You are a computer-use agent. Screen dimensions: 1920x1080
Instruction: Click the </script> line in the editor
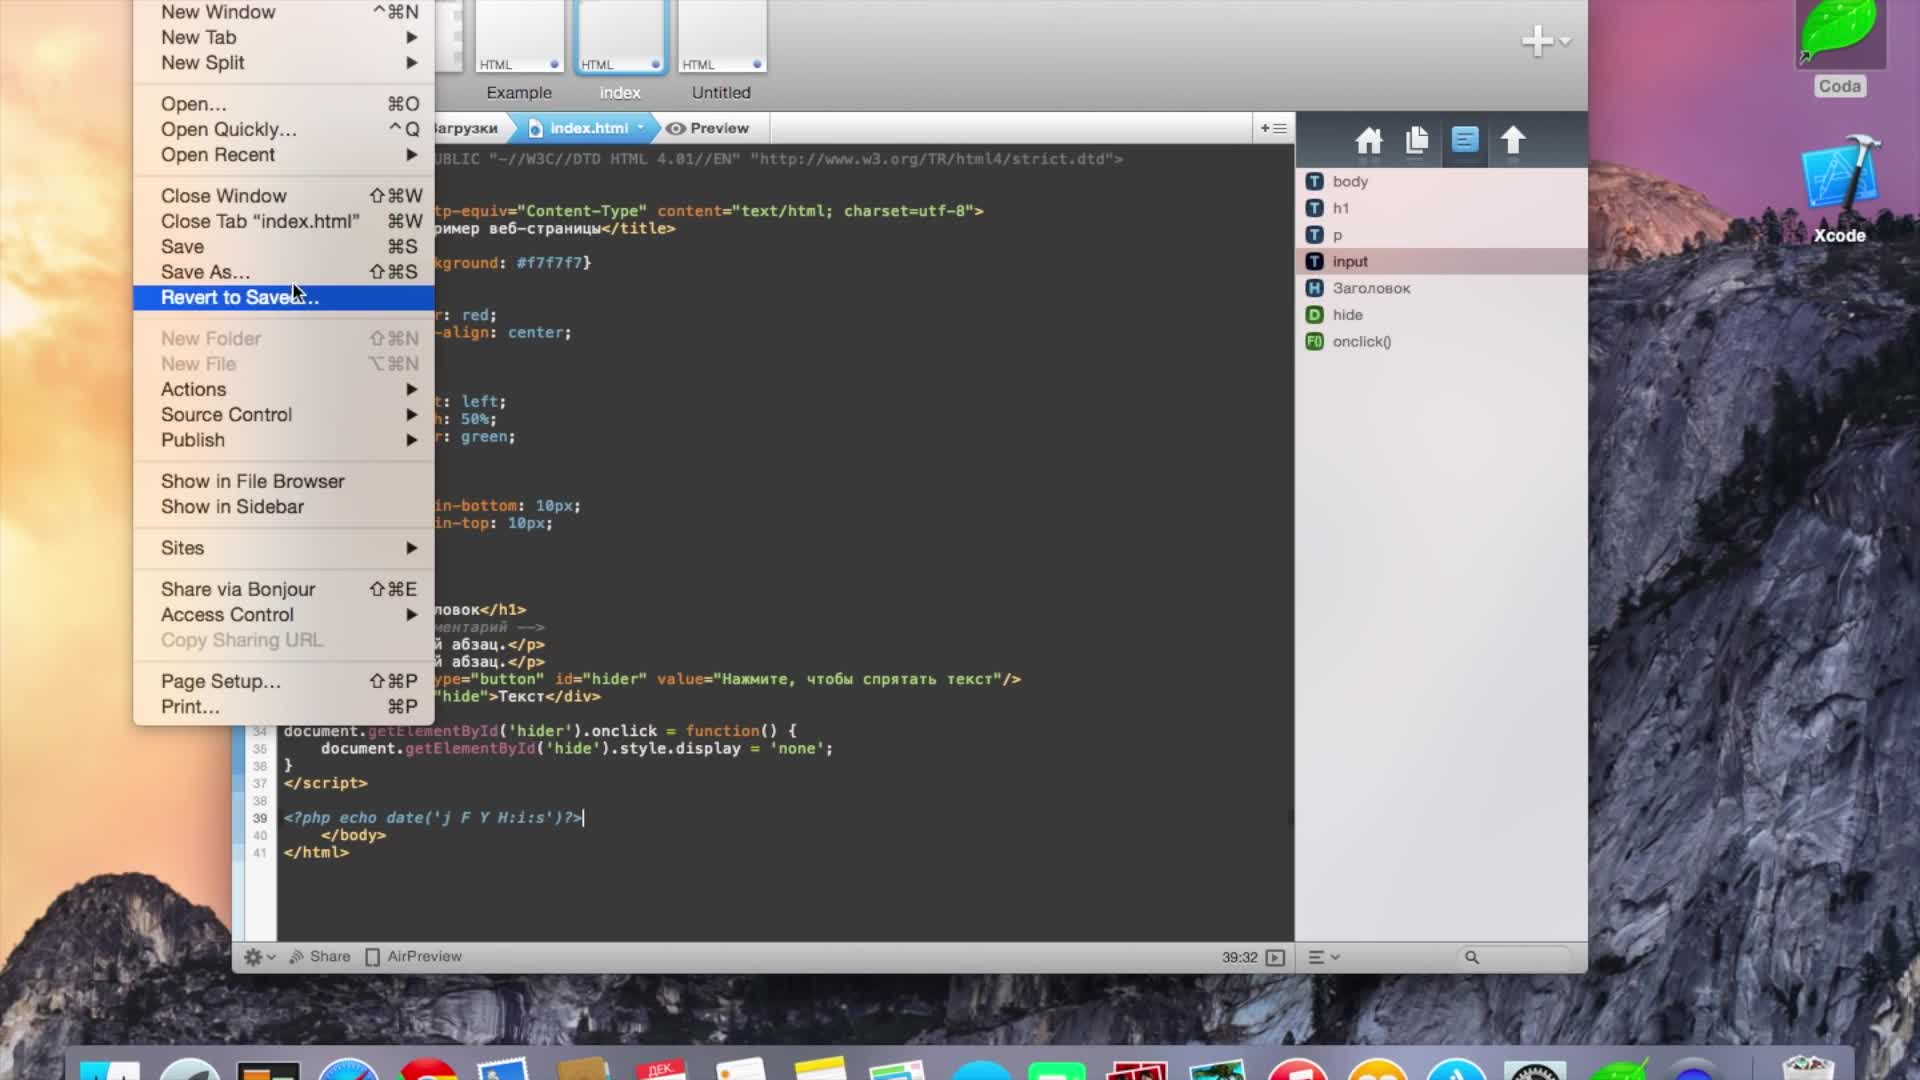325,783
